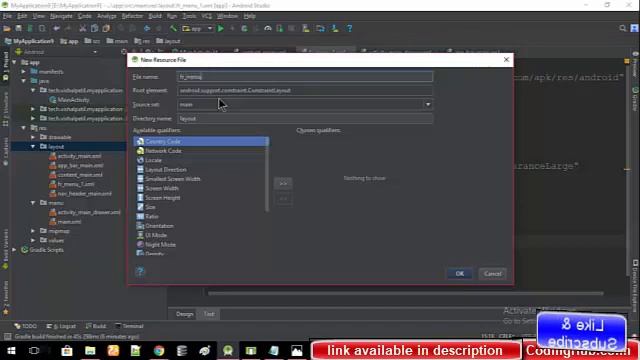Expand the Gradle Scripts node

pyautogui.click(x=15, y=250)
